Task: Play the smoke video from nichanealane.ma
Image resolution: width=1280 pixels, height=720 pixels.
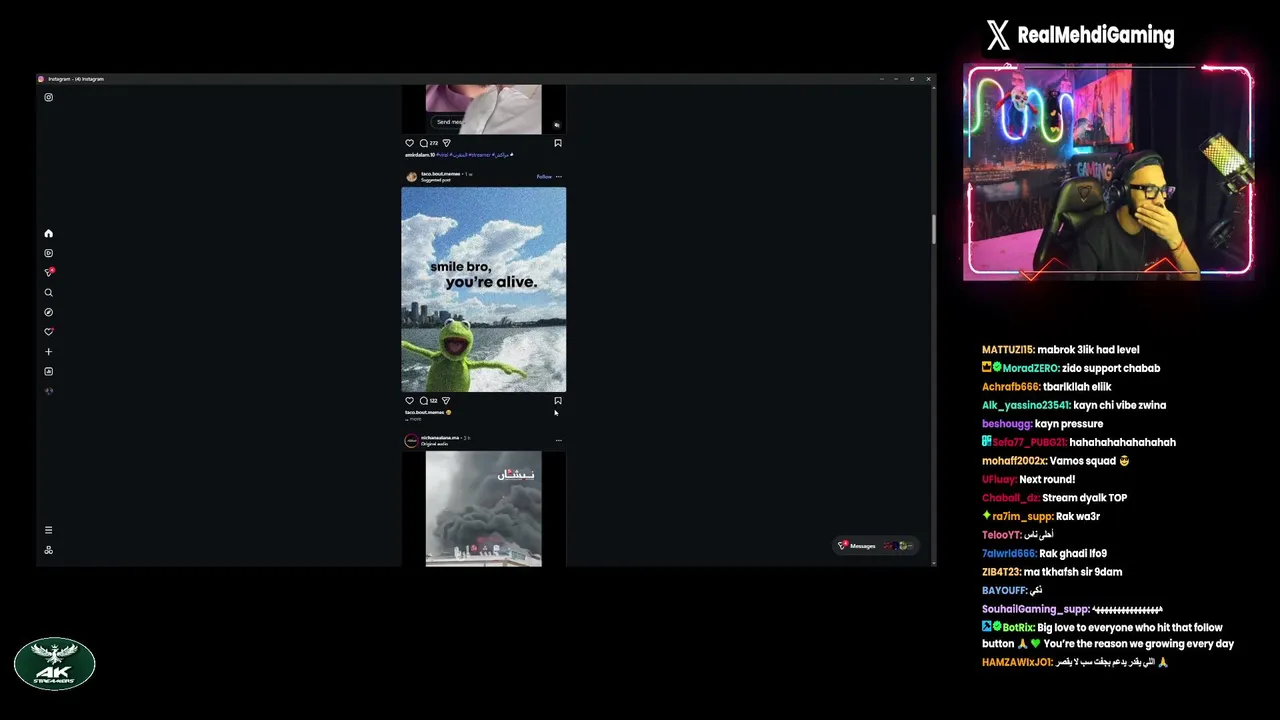Action: [483, 509]
